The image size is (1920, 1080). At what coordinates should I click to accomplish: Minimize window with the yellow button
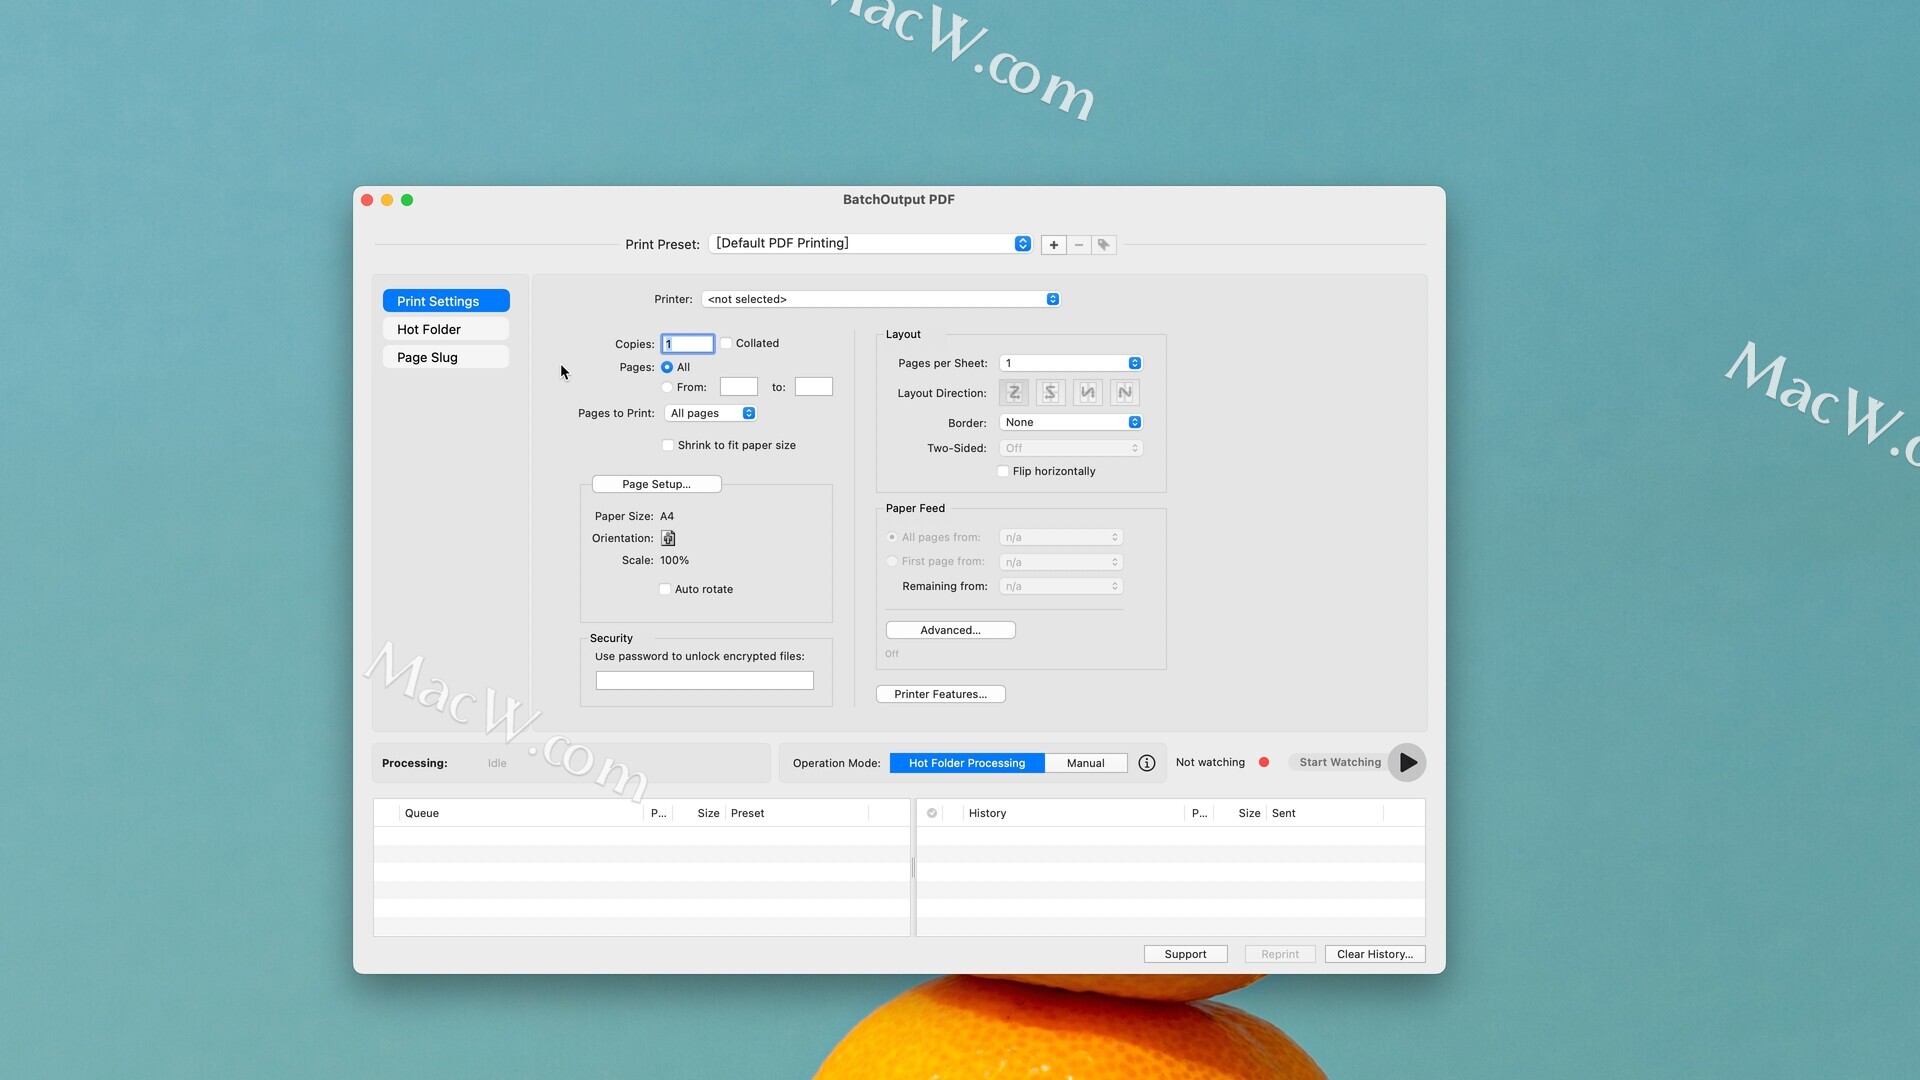[x=387, y=200]
